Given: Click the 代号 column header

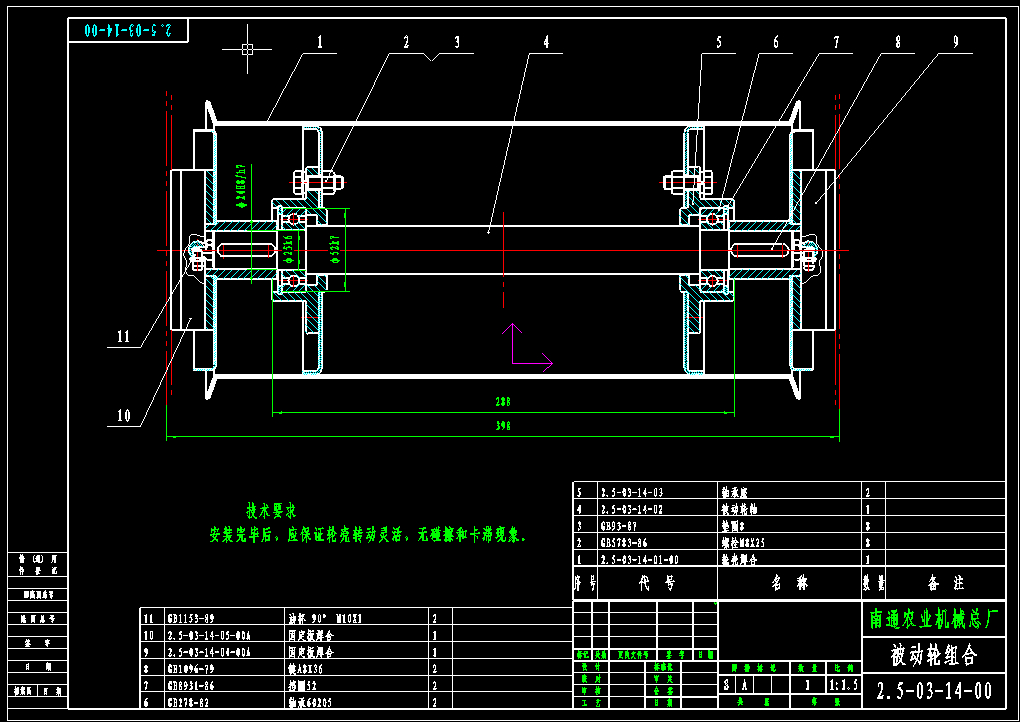Looking at the screenshot, I should tap(657, 583).
